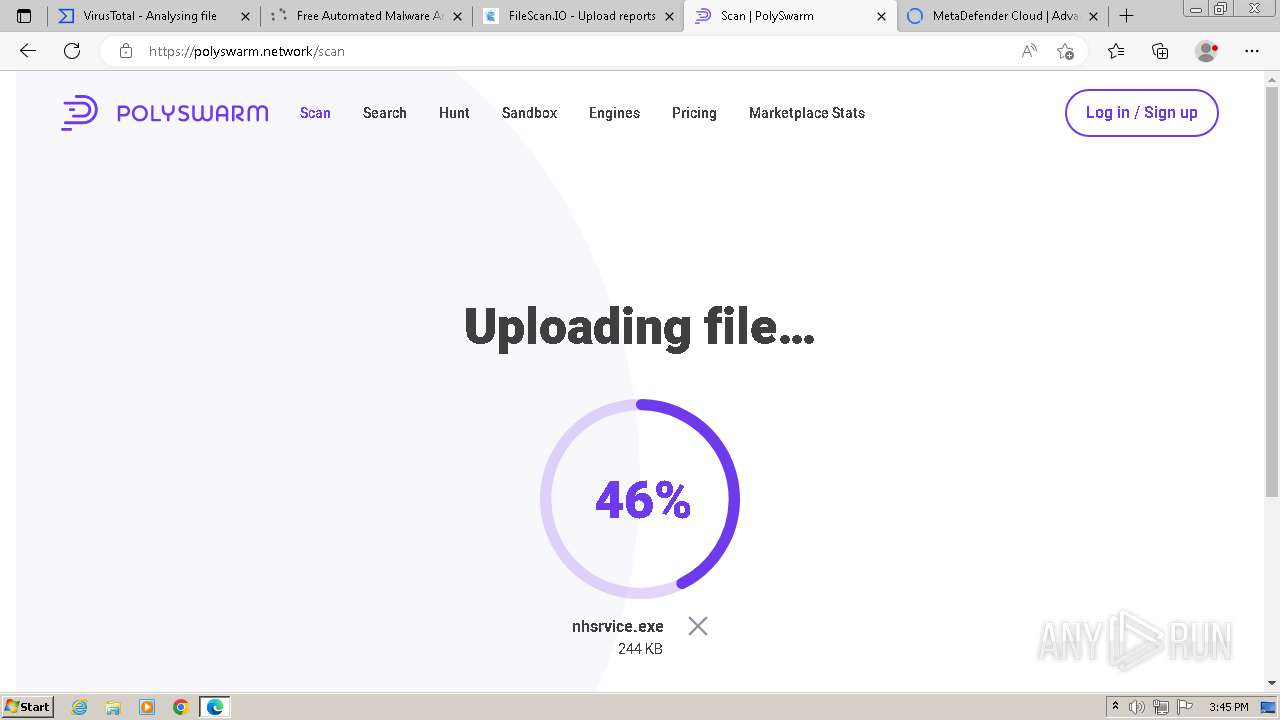This screenshot has width=1280, height=720.
Task: Open the Search navigation item
Action: [x=385, y=113]
